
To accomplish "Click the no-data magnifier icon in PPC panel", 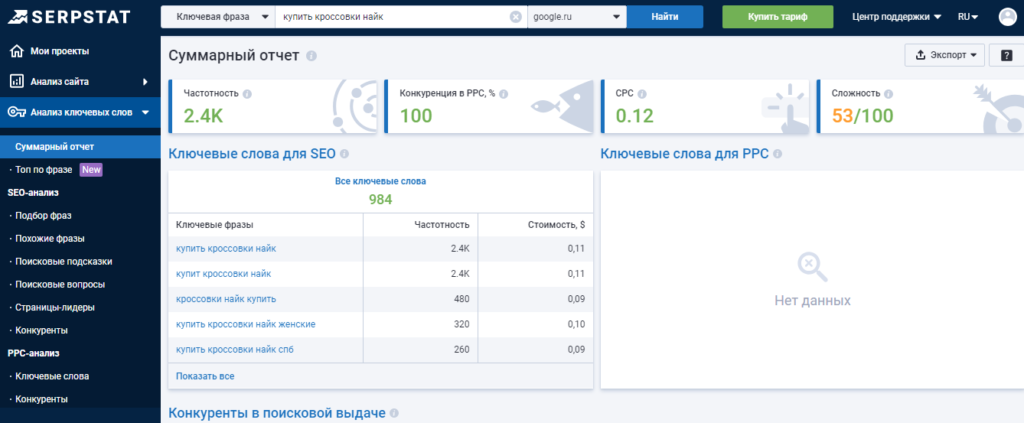I will (812, 268).
